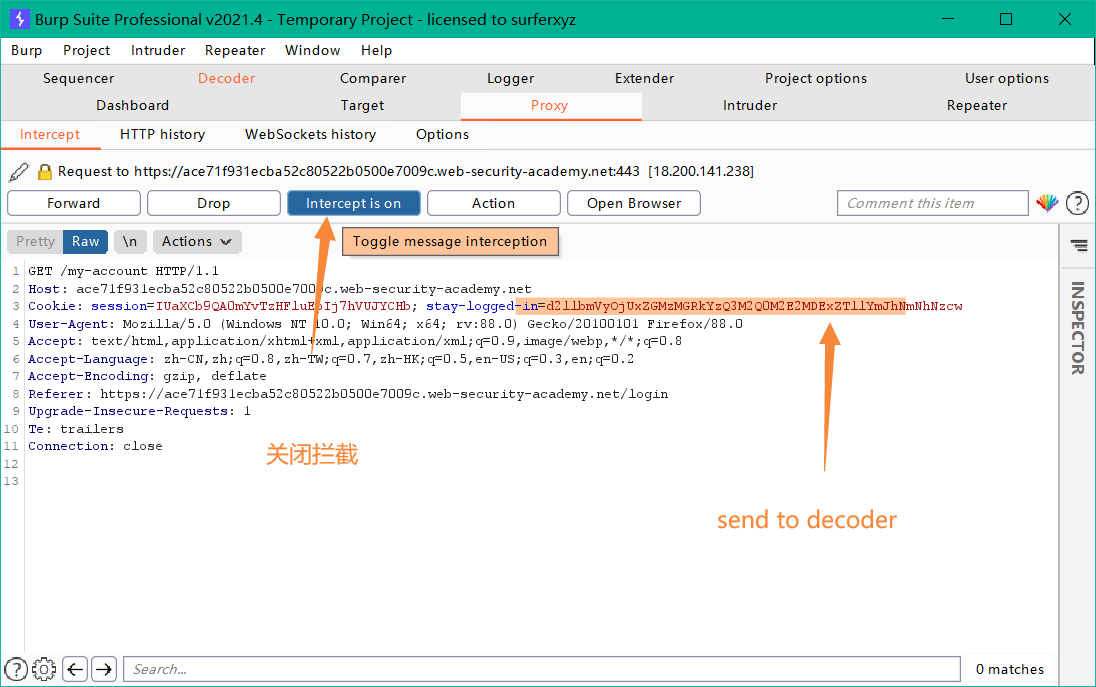Click the HTTPS padlock icon
The width and height of the screenshot is (1096, 687).
pyautogui.click(x=45, y=172)
